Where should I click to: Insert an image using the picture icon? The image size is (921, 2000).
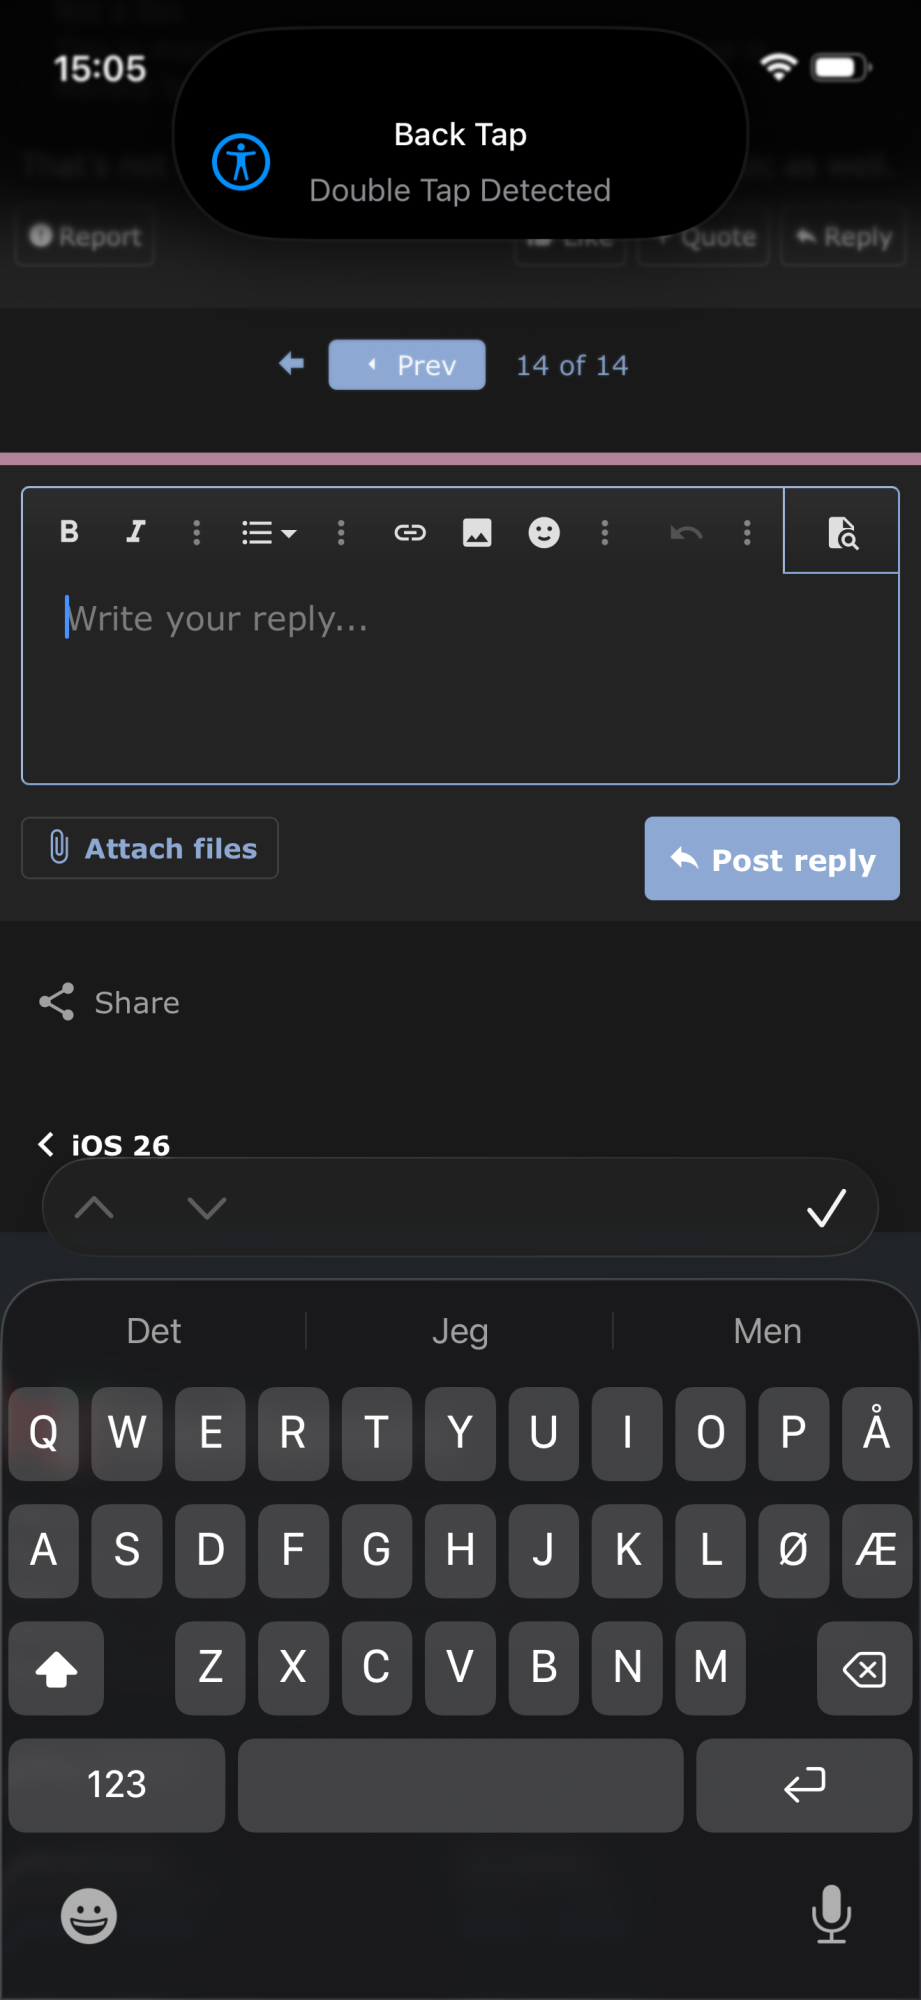(x=477, y=532)
